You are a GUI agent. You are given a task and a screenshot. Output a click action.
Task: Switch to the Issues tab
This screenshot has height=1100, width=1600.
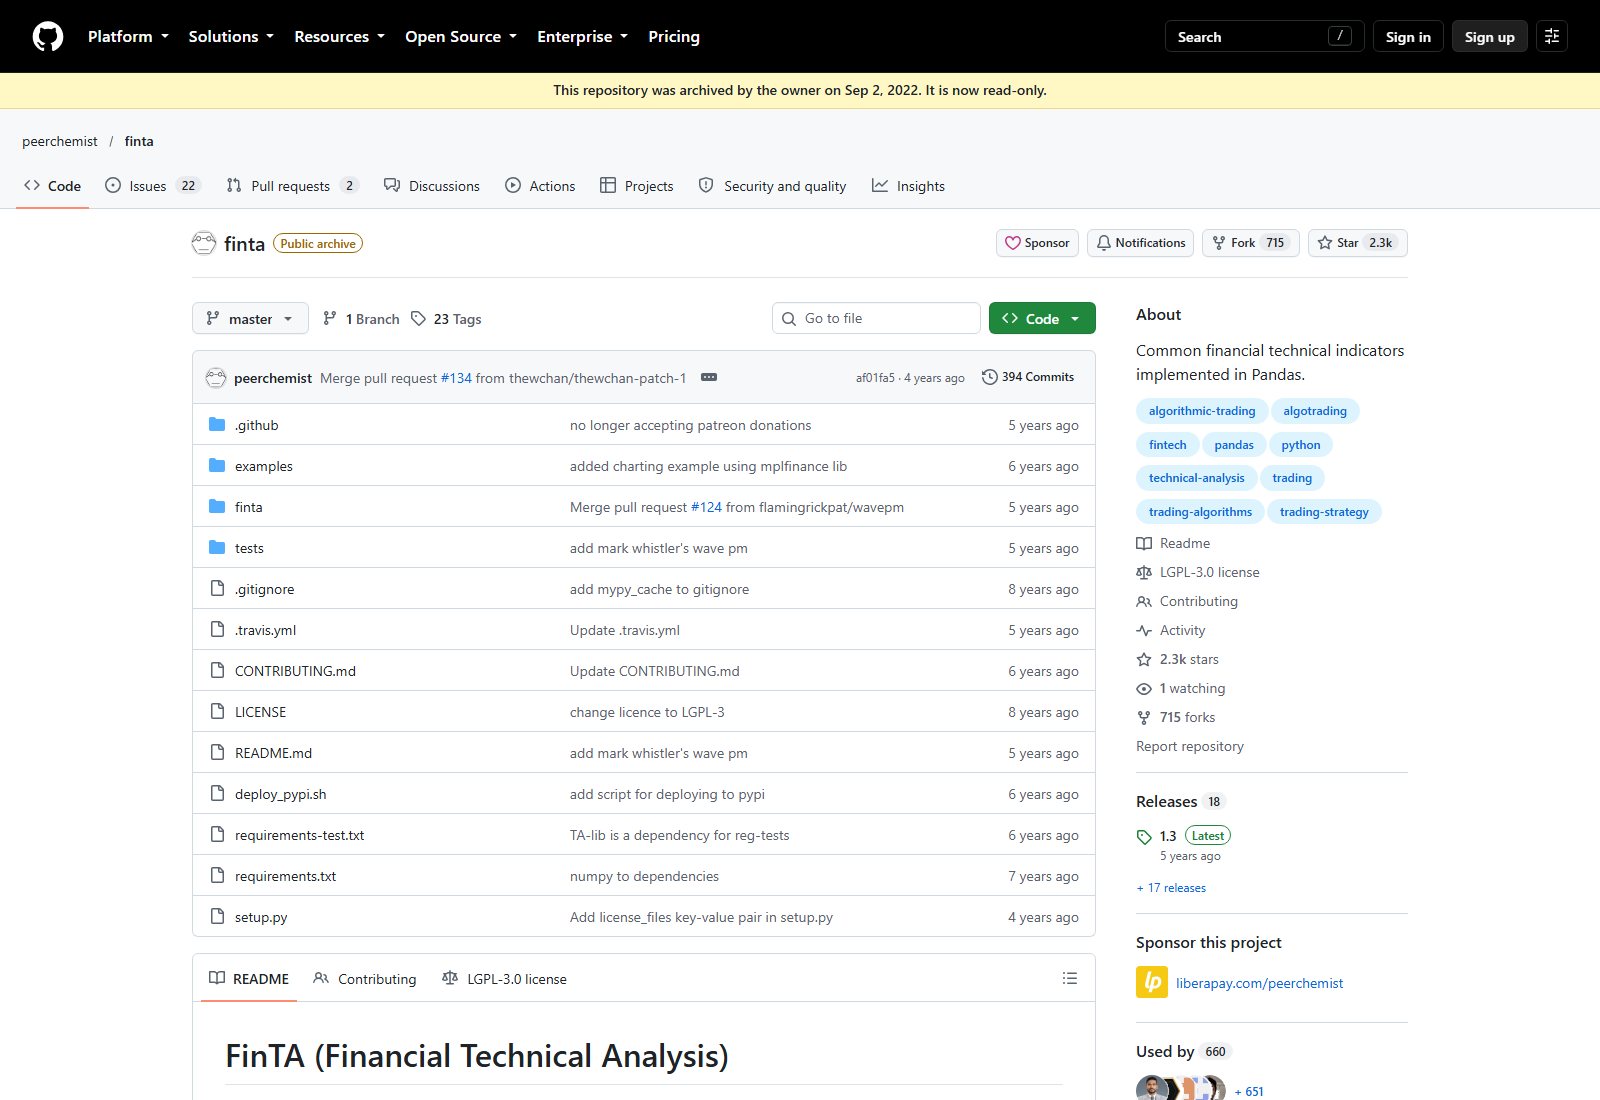(153, 186)
